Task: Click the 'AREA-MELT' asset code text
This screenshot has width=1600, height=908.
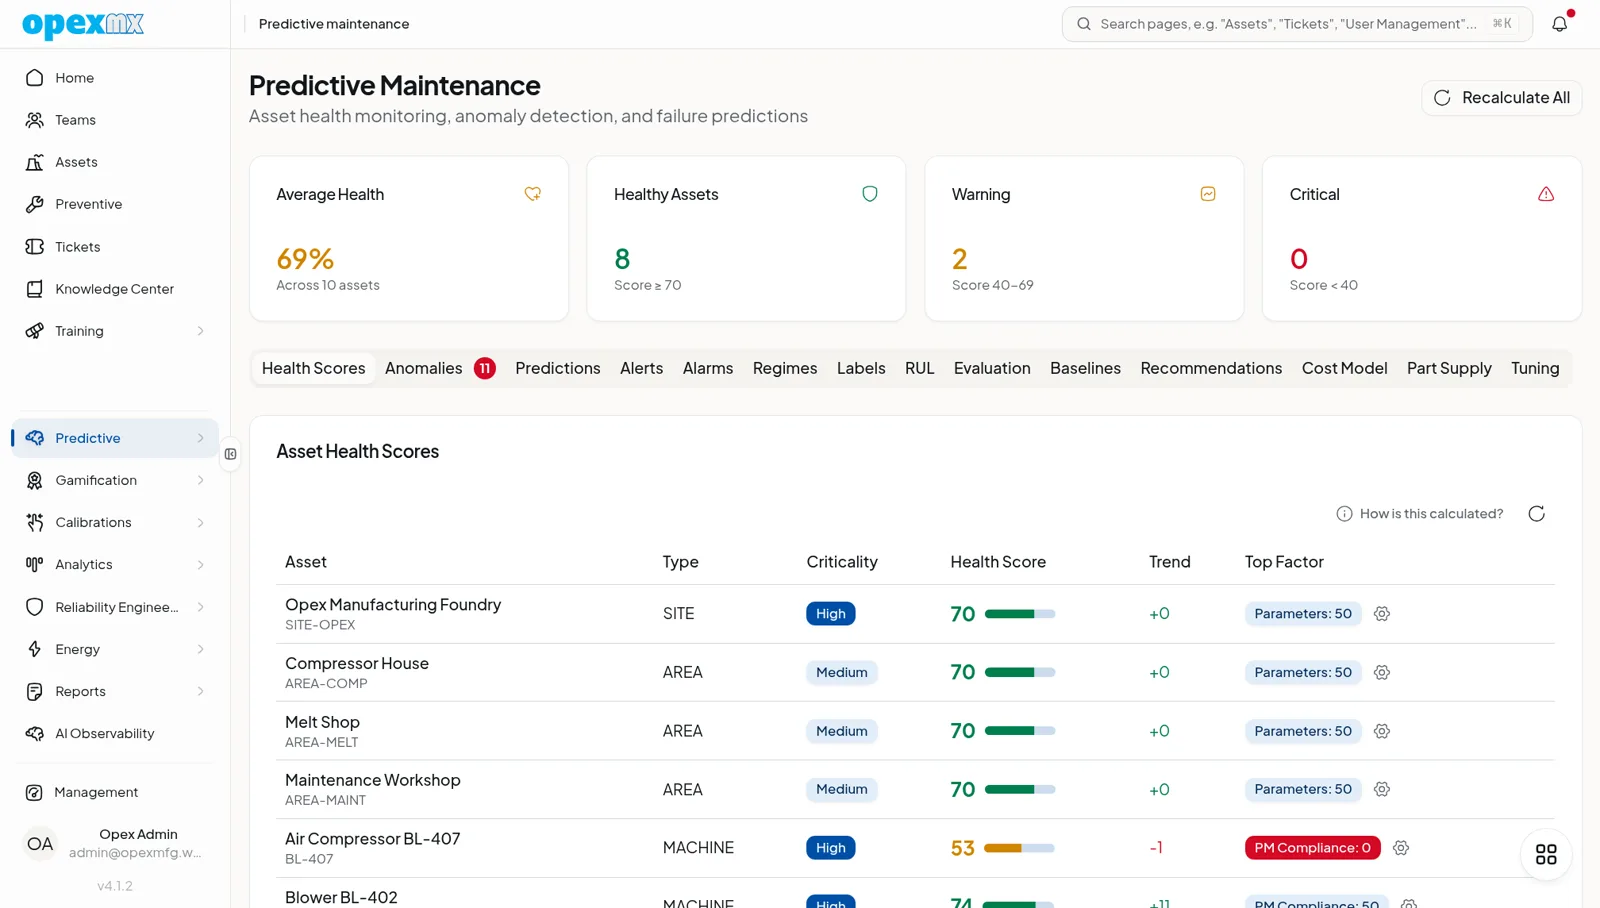Action: tap(322, 743)
